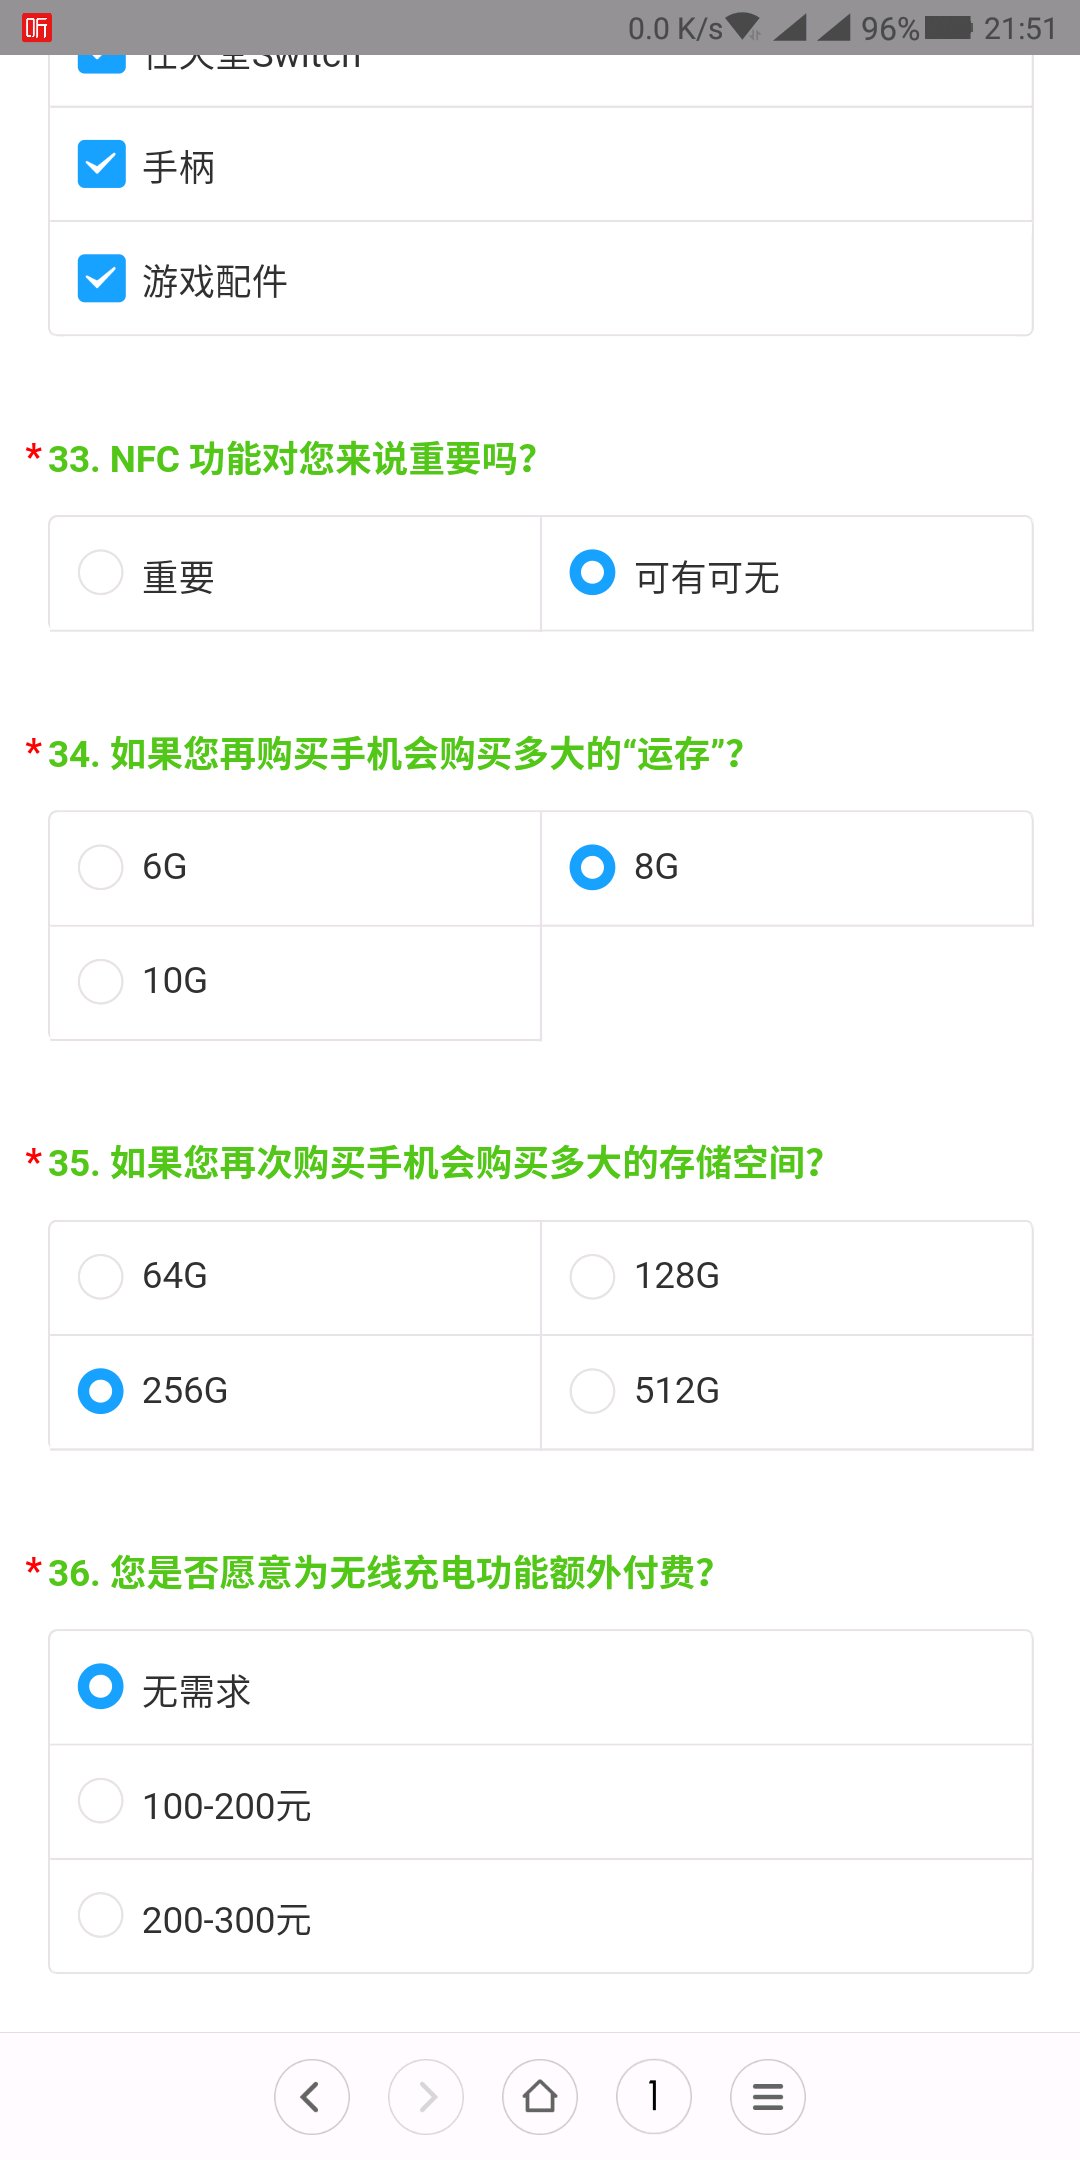Select 64G storage option
This screenshot has height=2160, width=1080.
click(x=101, y=1277)
